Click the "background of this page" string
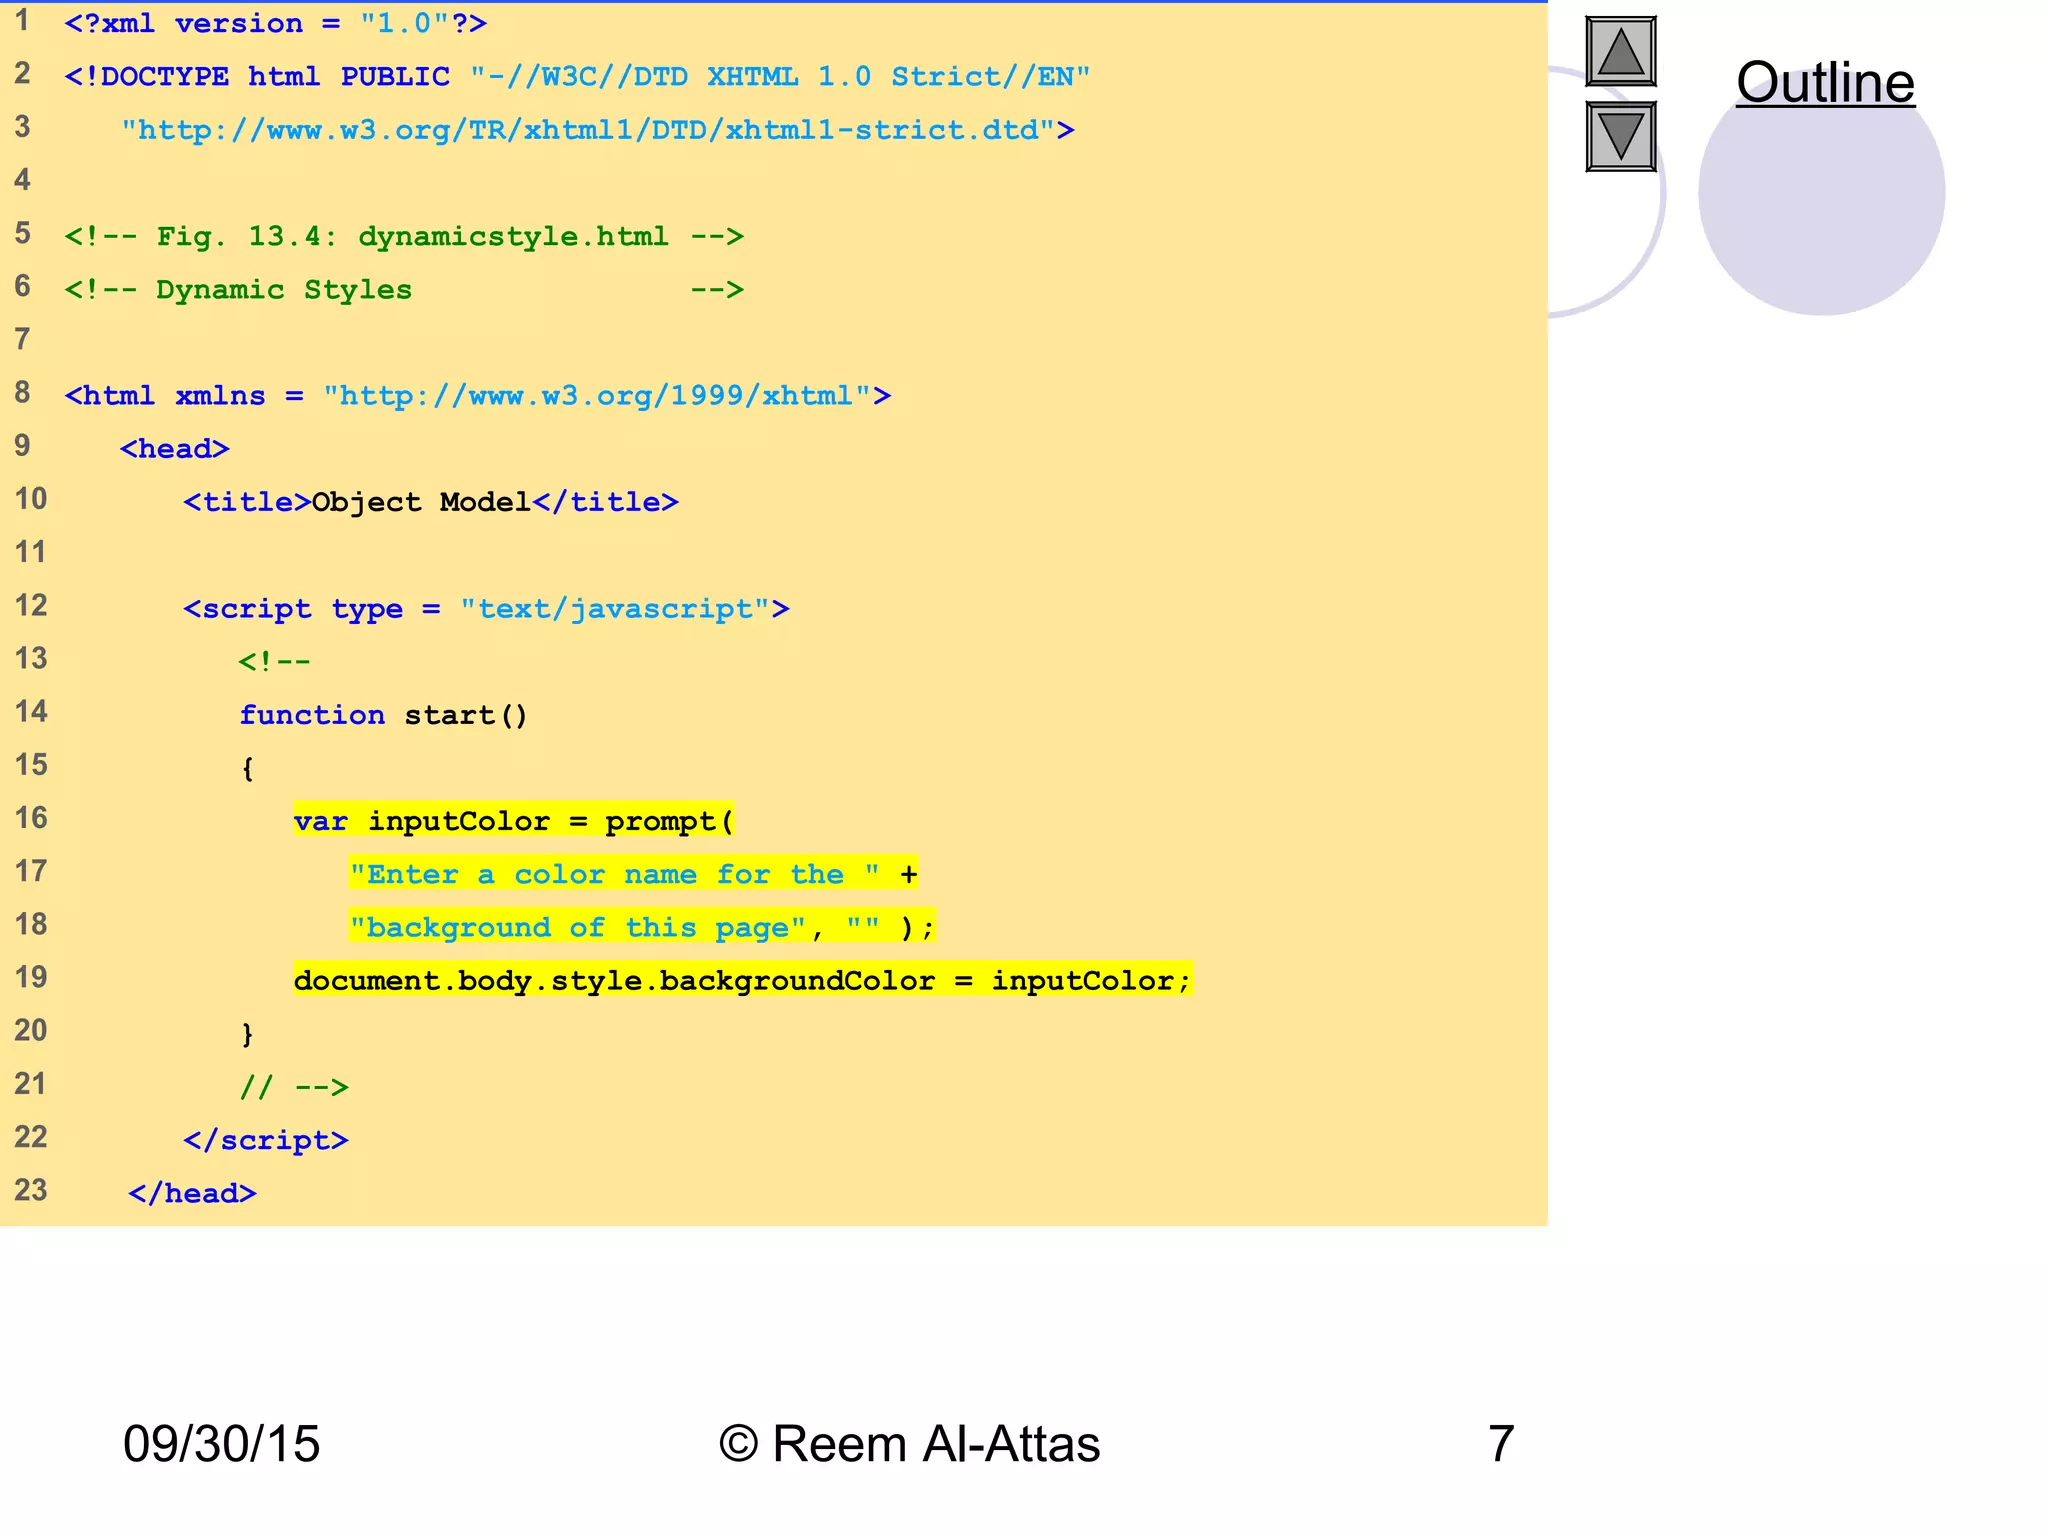Screen dimensions: 2048x1536 [578, 928]
